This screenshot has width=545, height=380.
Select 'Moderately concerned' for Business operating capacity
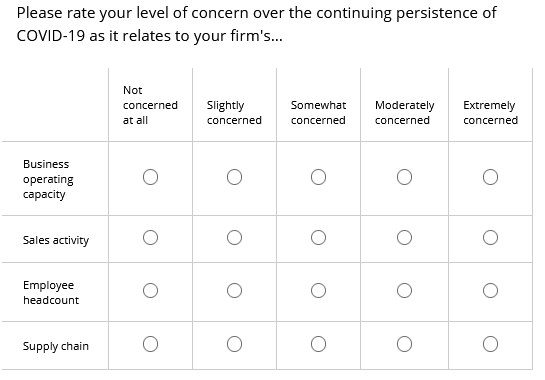[x=405, y=177]
